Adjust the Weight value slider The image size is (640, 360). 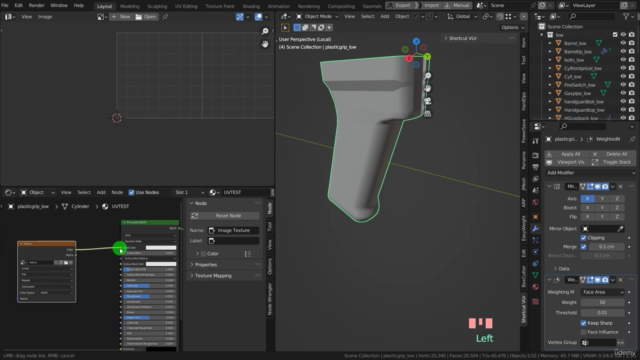coord(602,302)
